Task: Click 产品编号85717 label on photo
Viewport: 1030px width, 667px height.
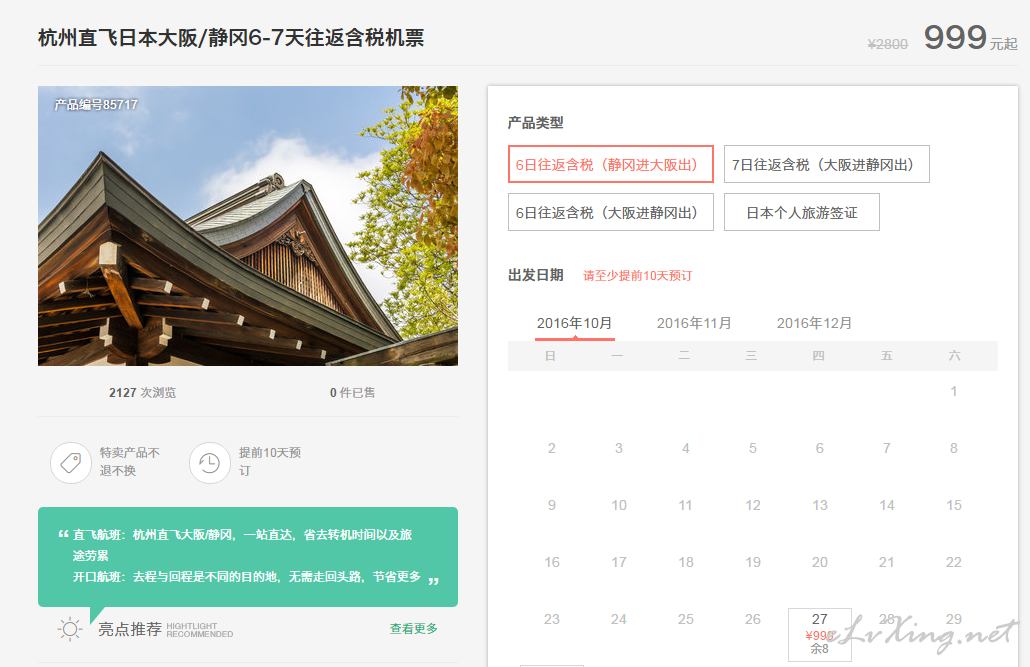Action: [96, 104]
